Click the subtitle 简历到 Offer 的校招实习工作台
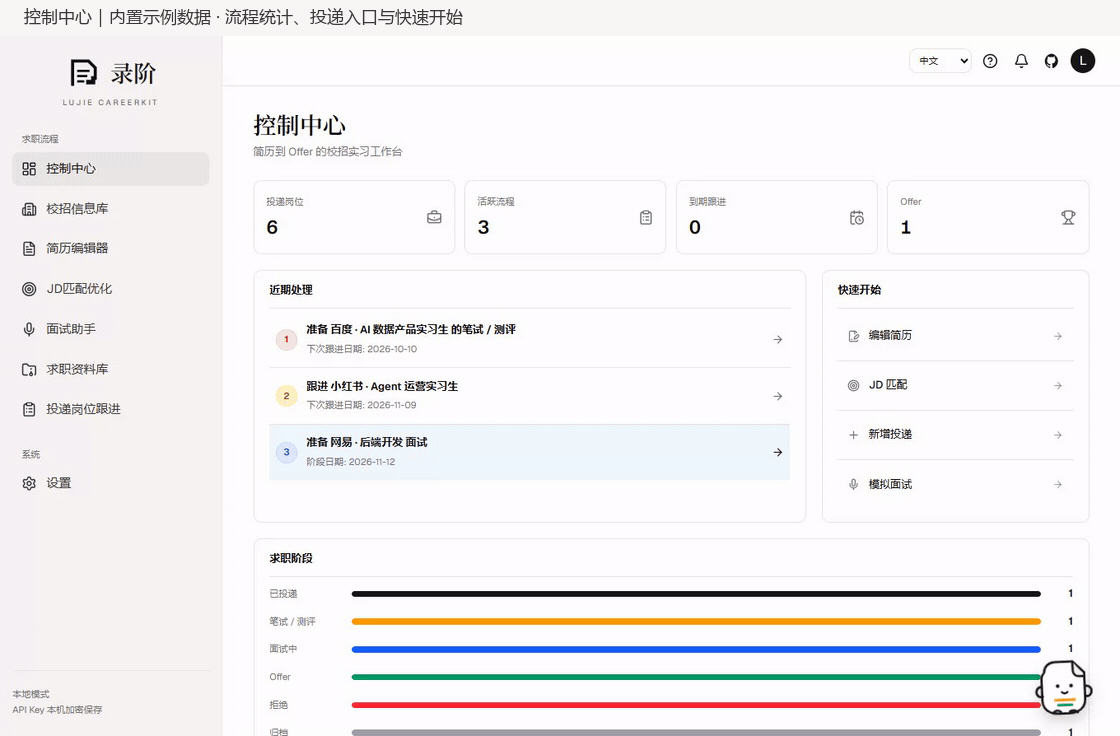The width and height of the screenshot is (1120, 736). click(x=328, y=151)
